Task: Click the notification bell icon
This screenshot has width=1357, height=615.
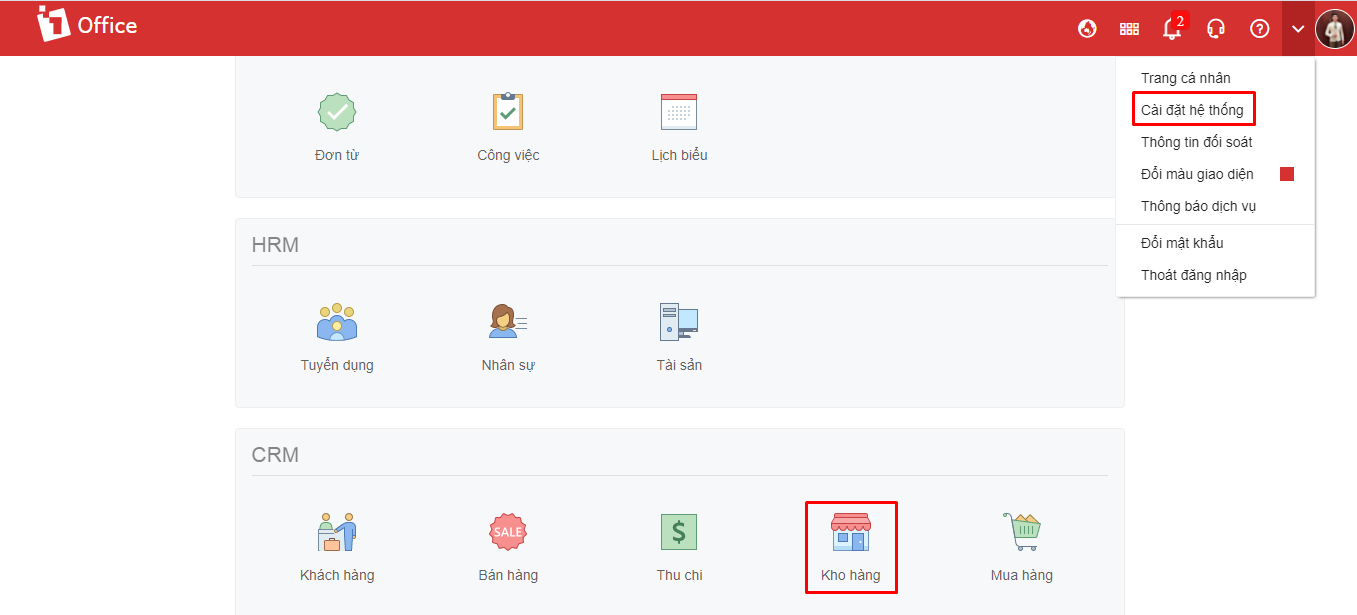Action: point(1172,29)
